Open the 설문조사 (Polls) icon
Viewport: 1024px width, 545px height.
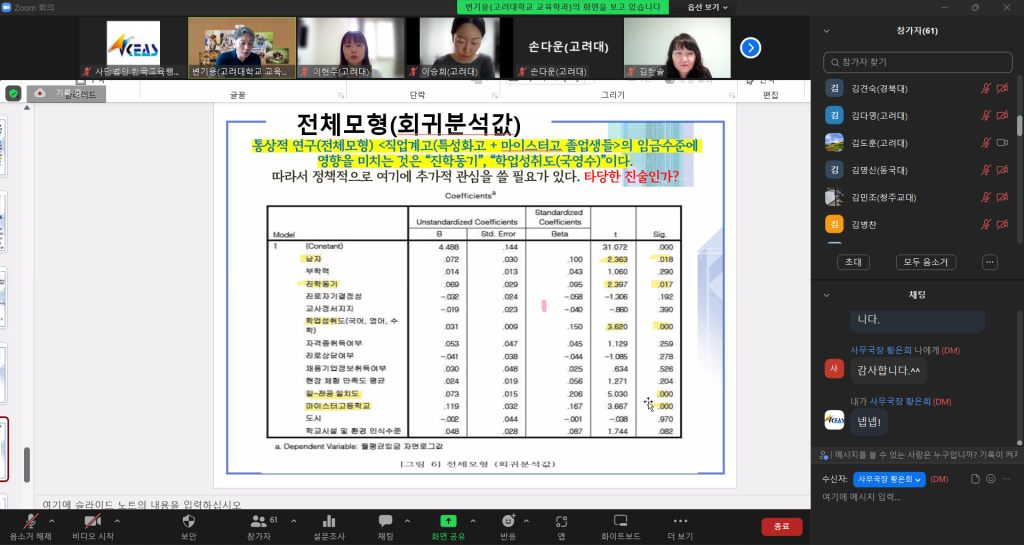pyautogui.click(x=329, y=521)
